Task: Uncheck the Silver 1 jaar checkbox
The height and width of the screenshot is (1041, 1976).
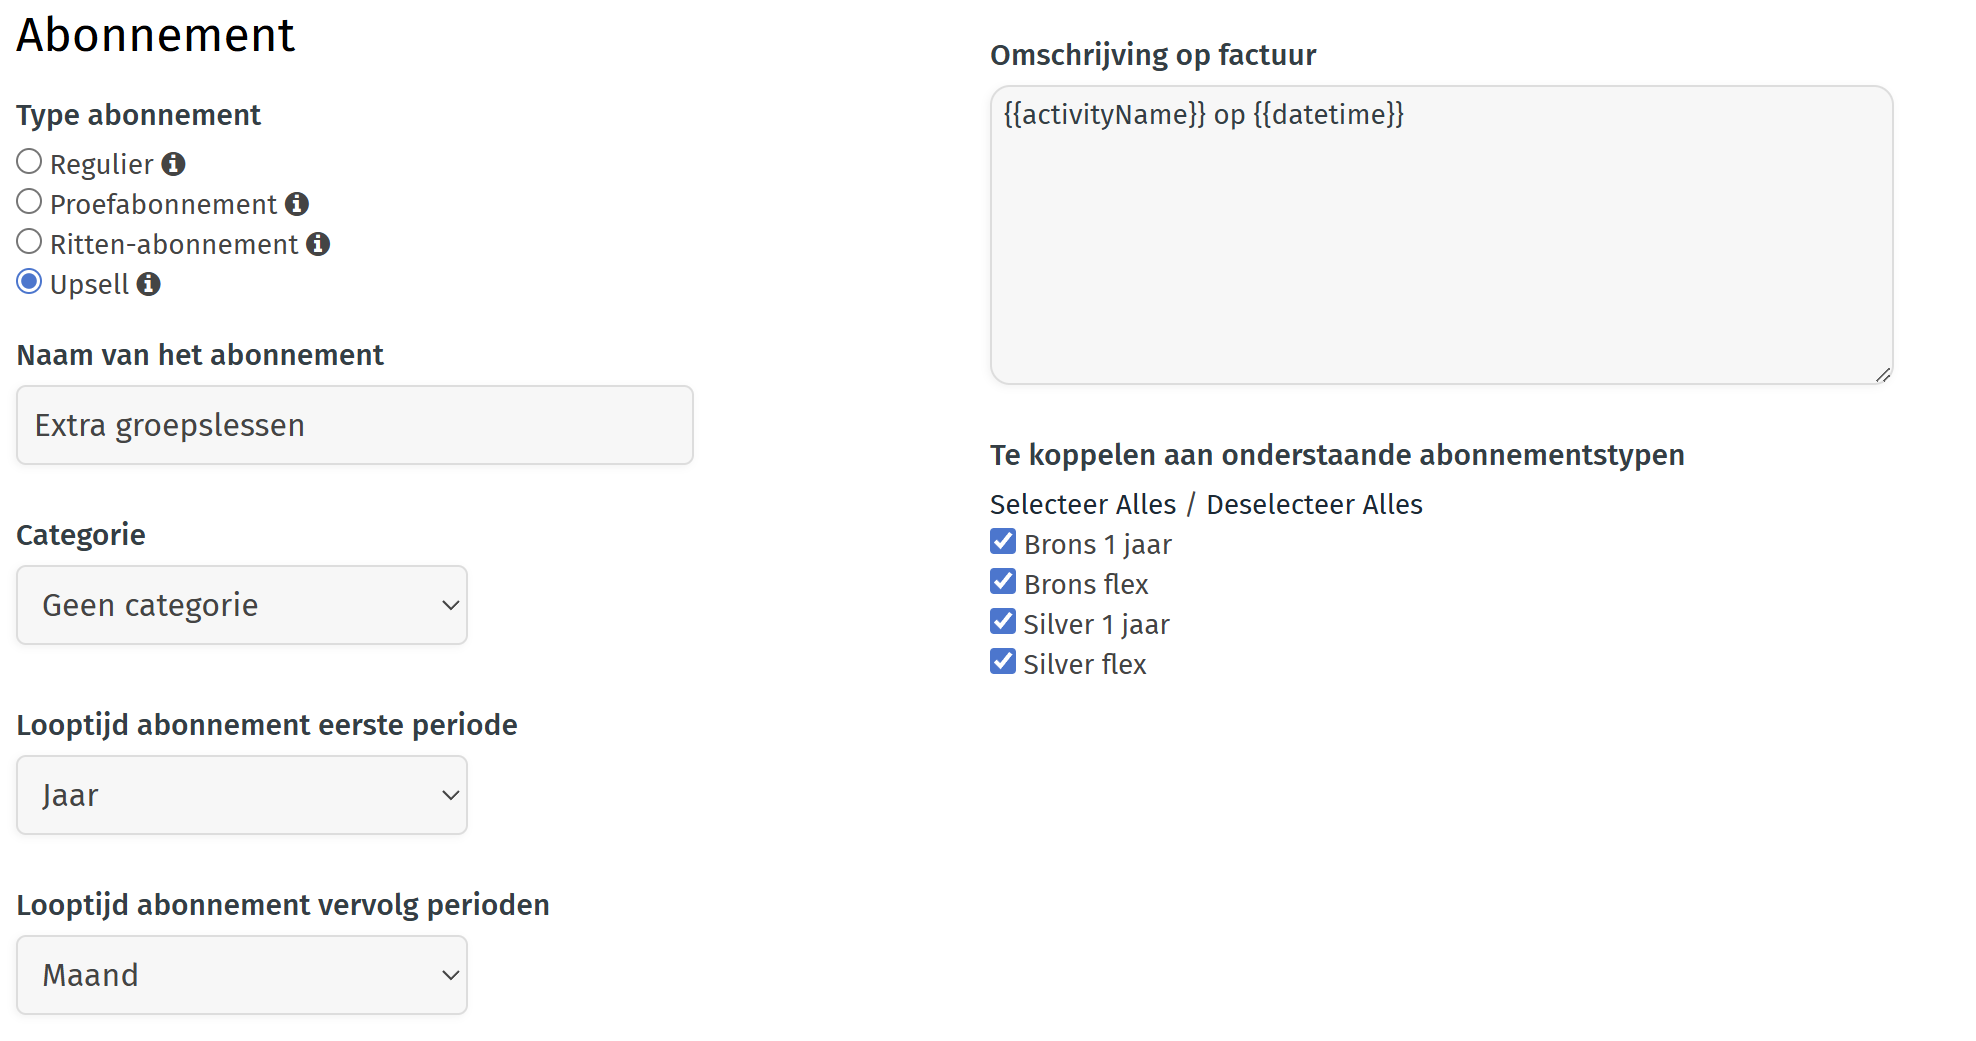Action: (1003, 622)
